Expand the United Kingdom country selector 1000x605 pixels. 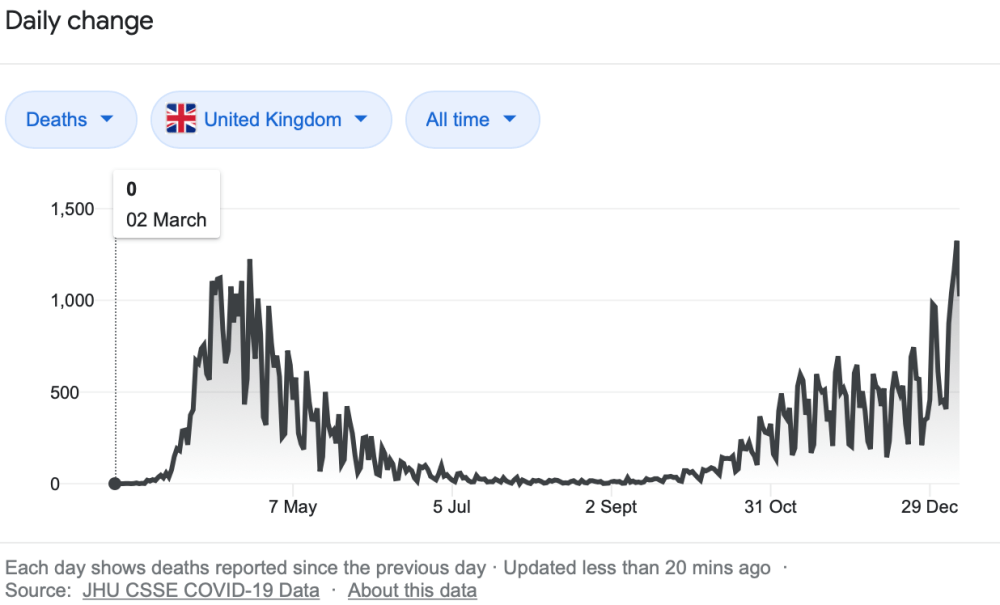point(271,120)
